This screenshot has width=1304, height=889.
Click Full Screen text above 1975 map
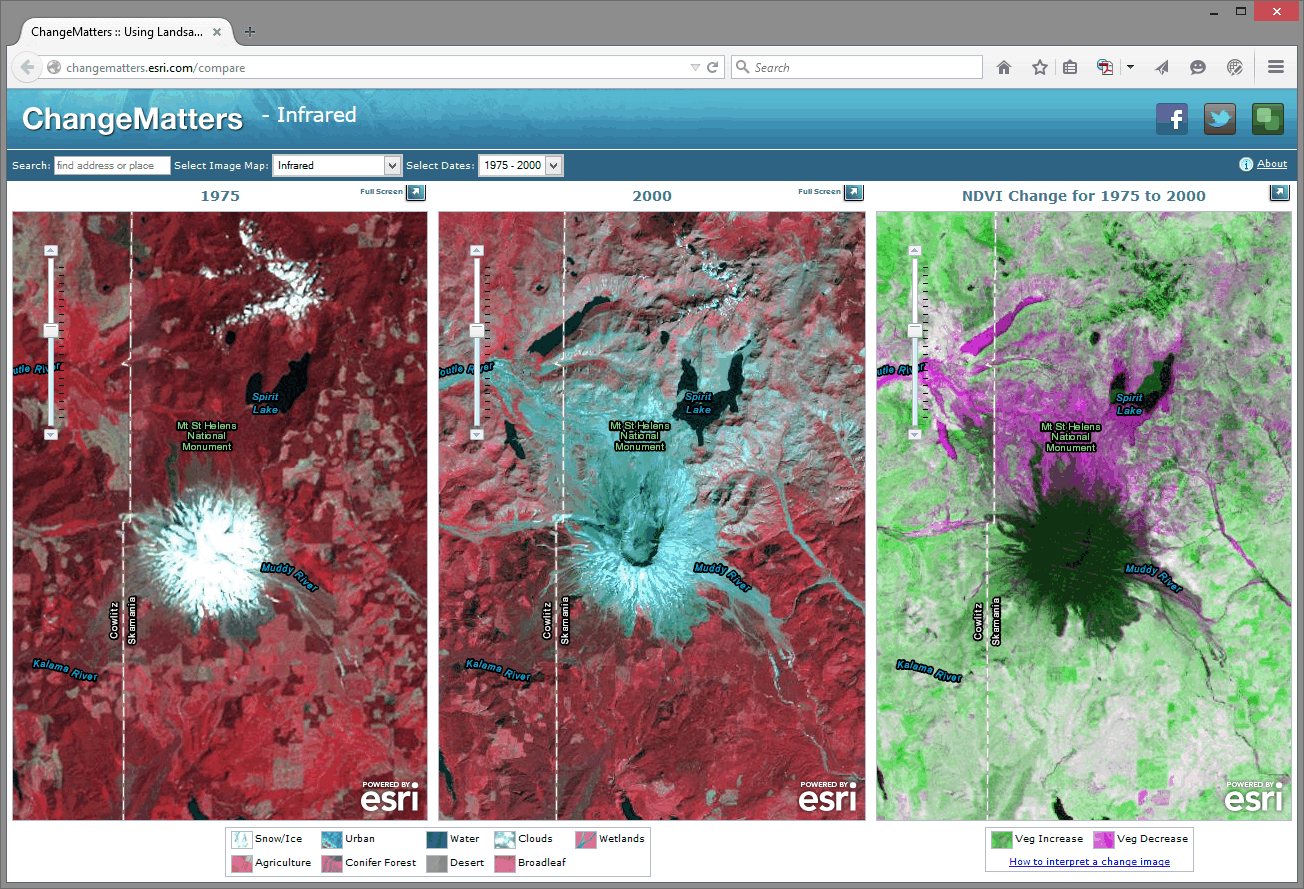point(382,191)
